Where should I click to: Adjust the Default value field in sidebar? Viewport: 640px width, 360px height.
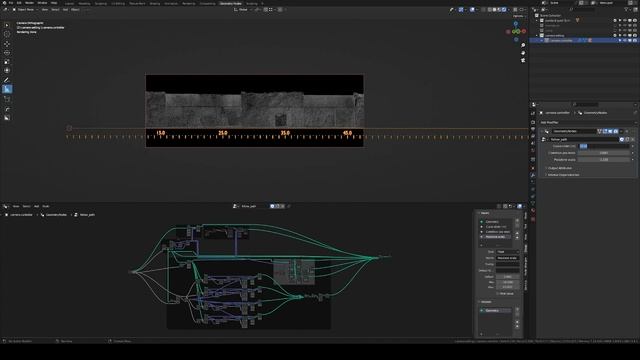508,276
